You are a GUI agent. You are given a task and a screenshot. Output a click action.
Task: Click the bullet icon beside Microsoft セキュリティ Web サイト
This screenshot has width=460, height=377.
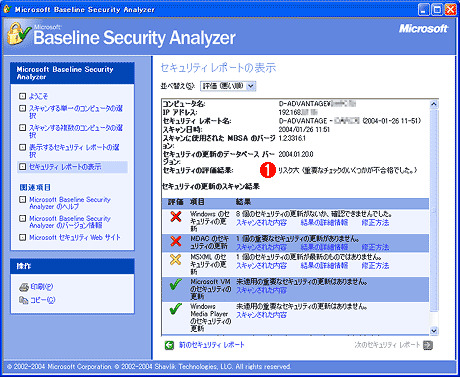point(22,237)
